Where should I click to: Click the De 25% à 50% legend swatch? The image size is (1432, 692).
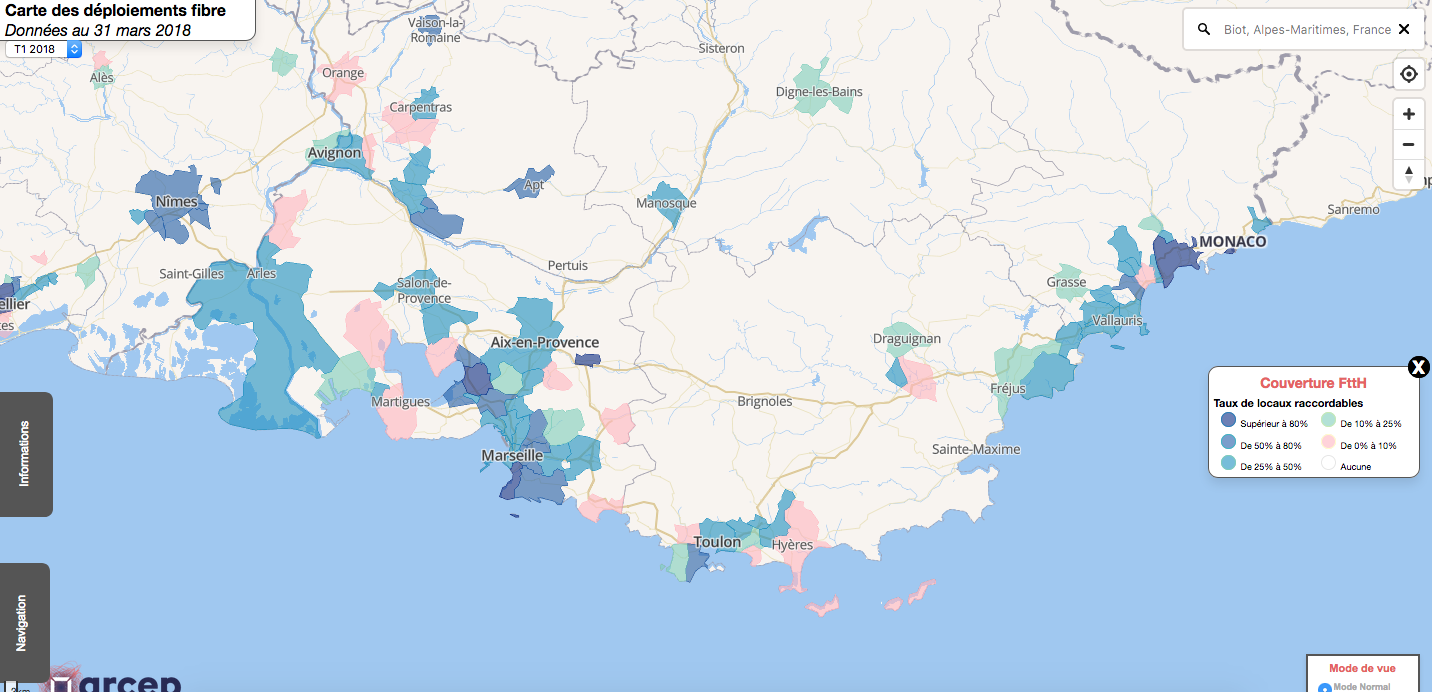tap(1229, 464)
